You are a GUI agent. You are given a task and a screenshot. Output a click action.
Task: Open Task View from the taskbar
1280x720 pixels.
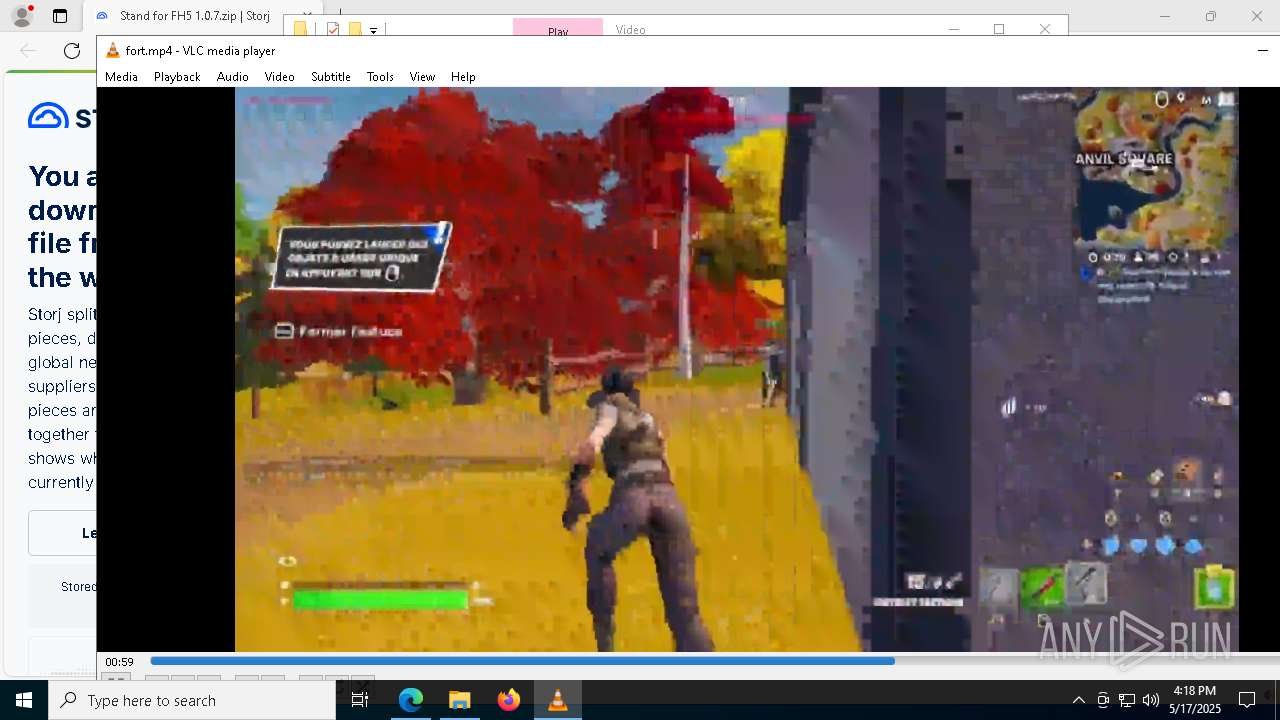[360, 700]
